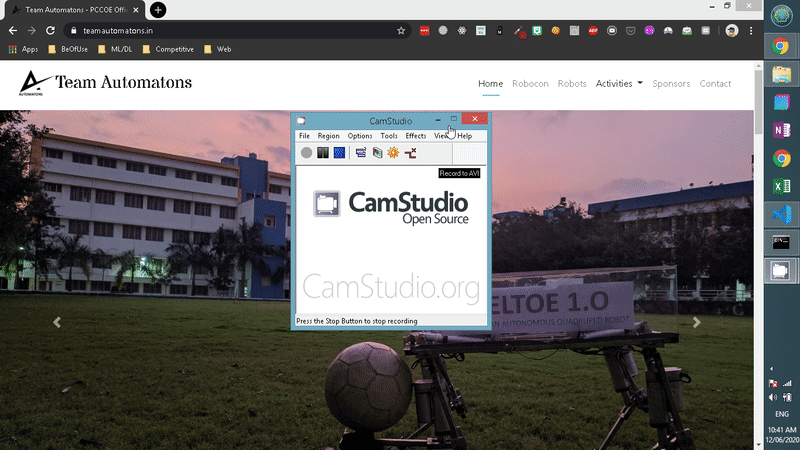This screenshot has height=450, width=800.
Task: Open OneNote from the taskbar
Action: [x=781, y=130]
